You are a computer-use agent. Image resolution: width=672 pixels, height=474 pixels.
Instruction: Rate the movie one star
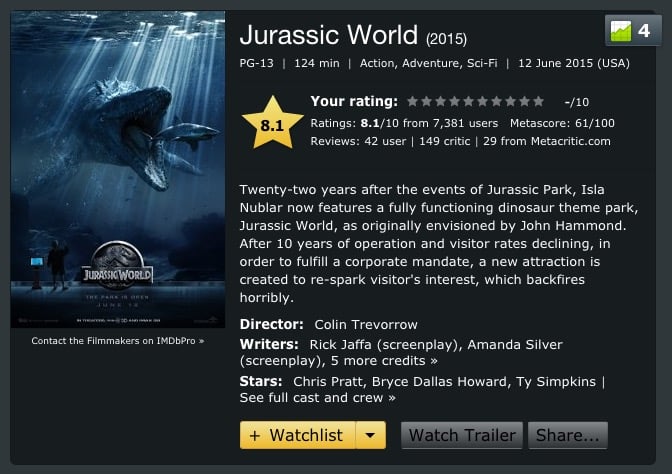pos(412,102)
